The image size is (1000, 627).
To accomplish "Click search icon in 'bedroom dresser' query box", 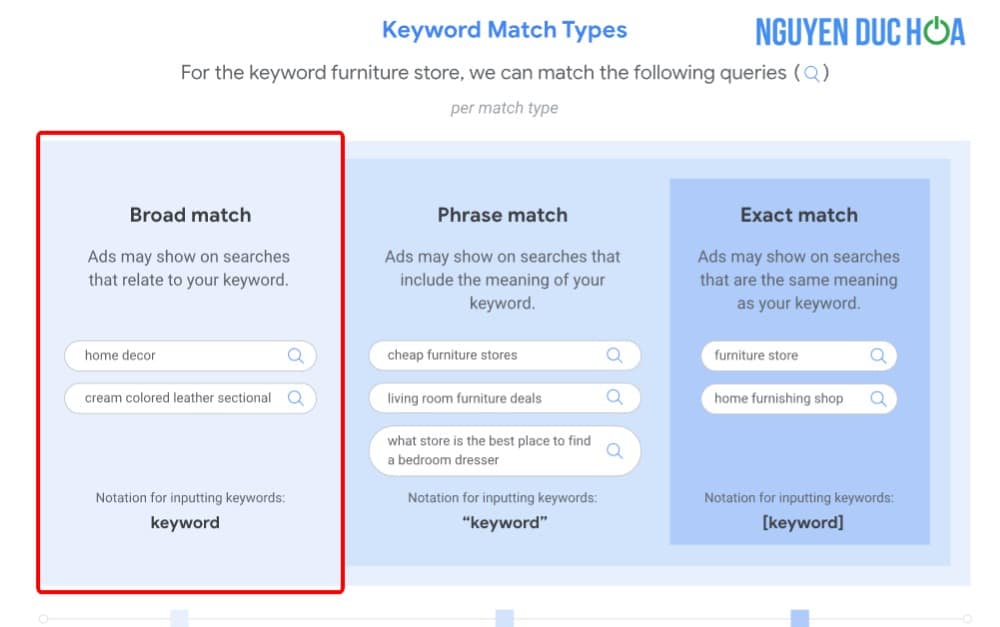I will (x=614, y=450).
